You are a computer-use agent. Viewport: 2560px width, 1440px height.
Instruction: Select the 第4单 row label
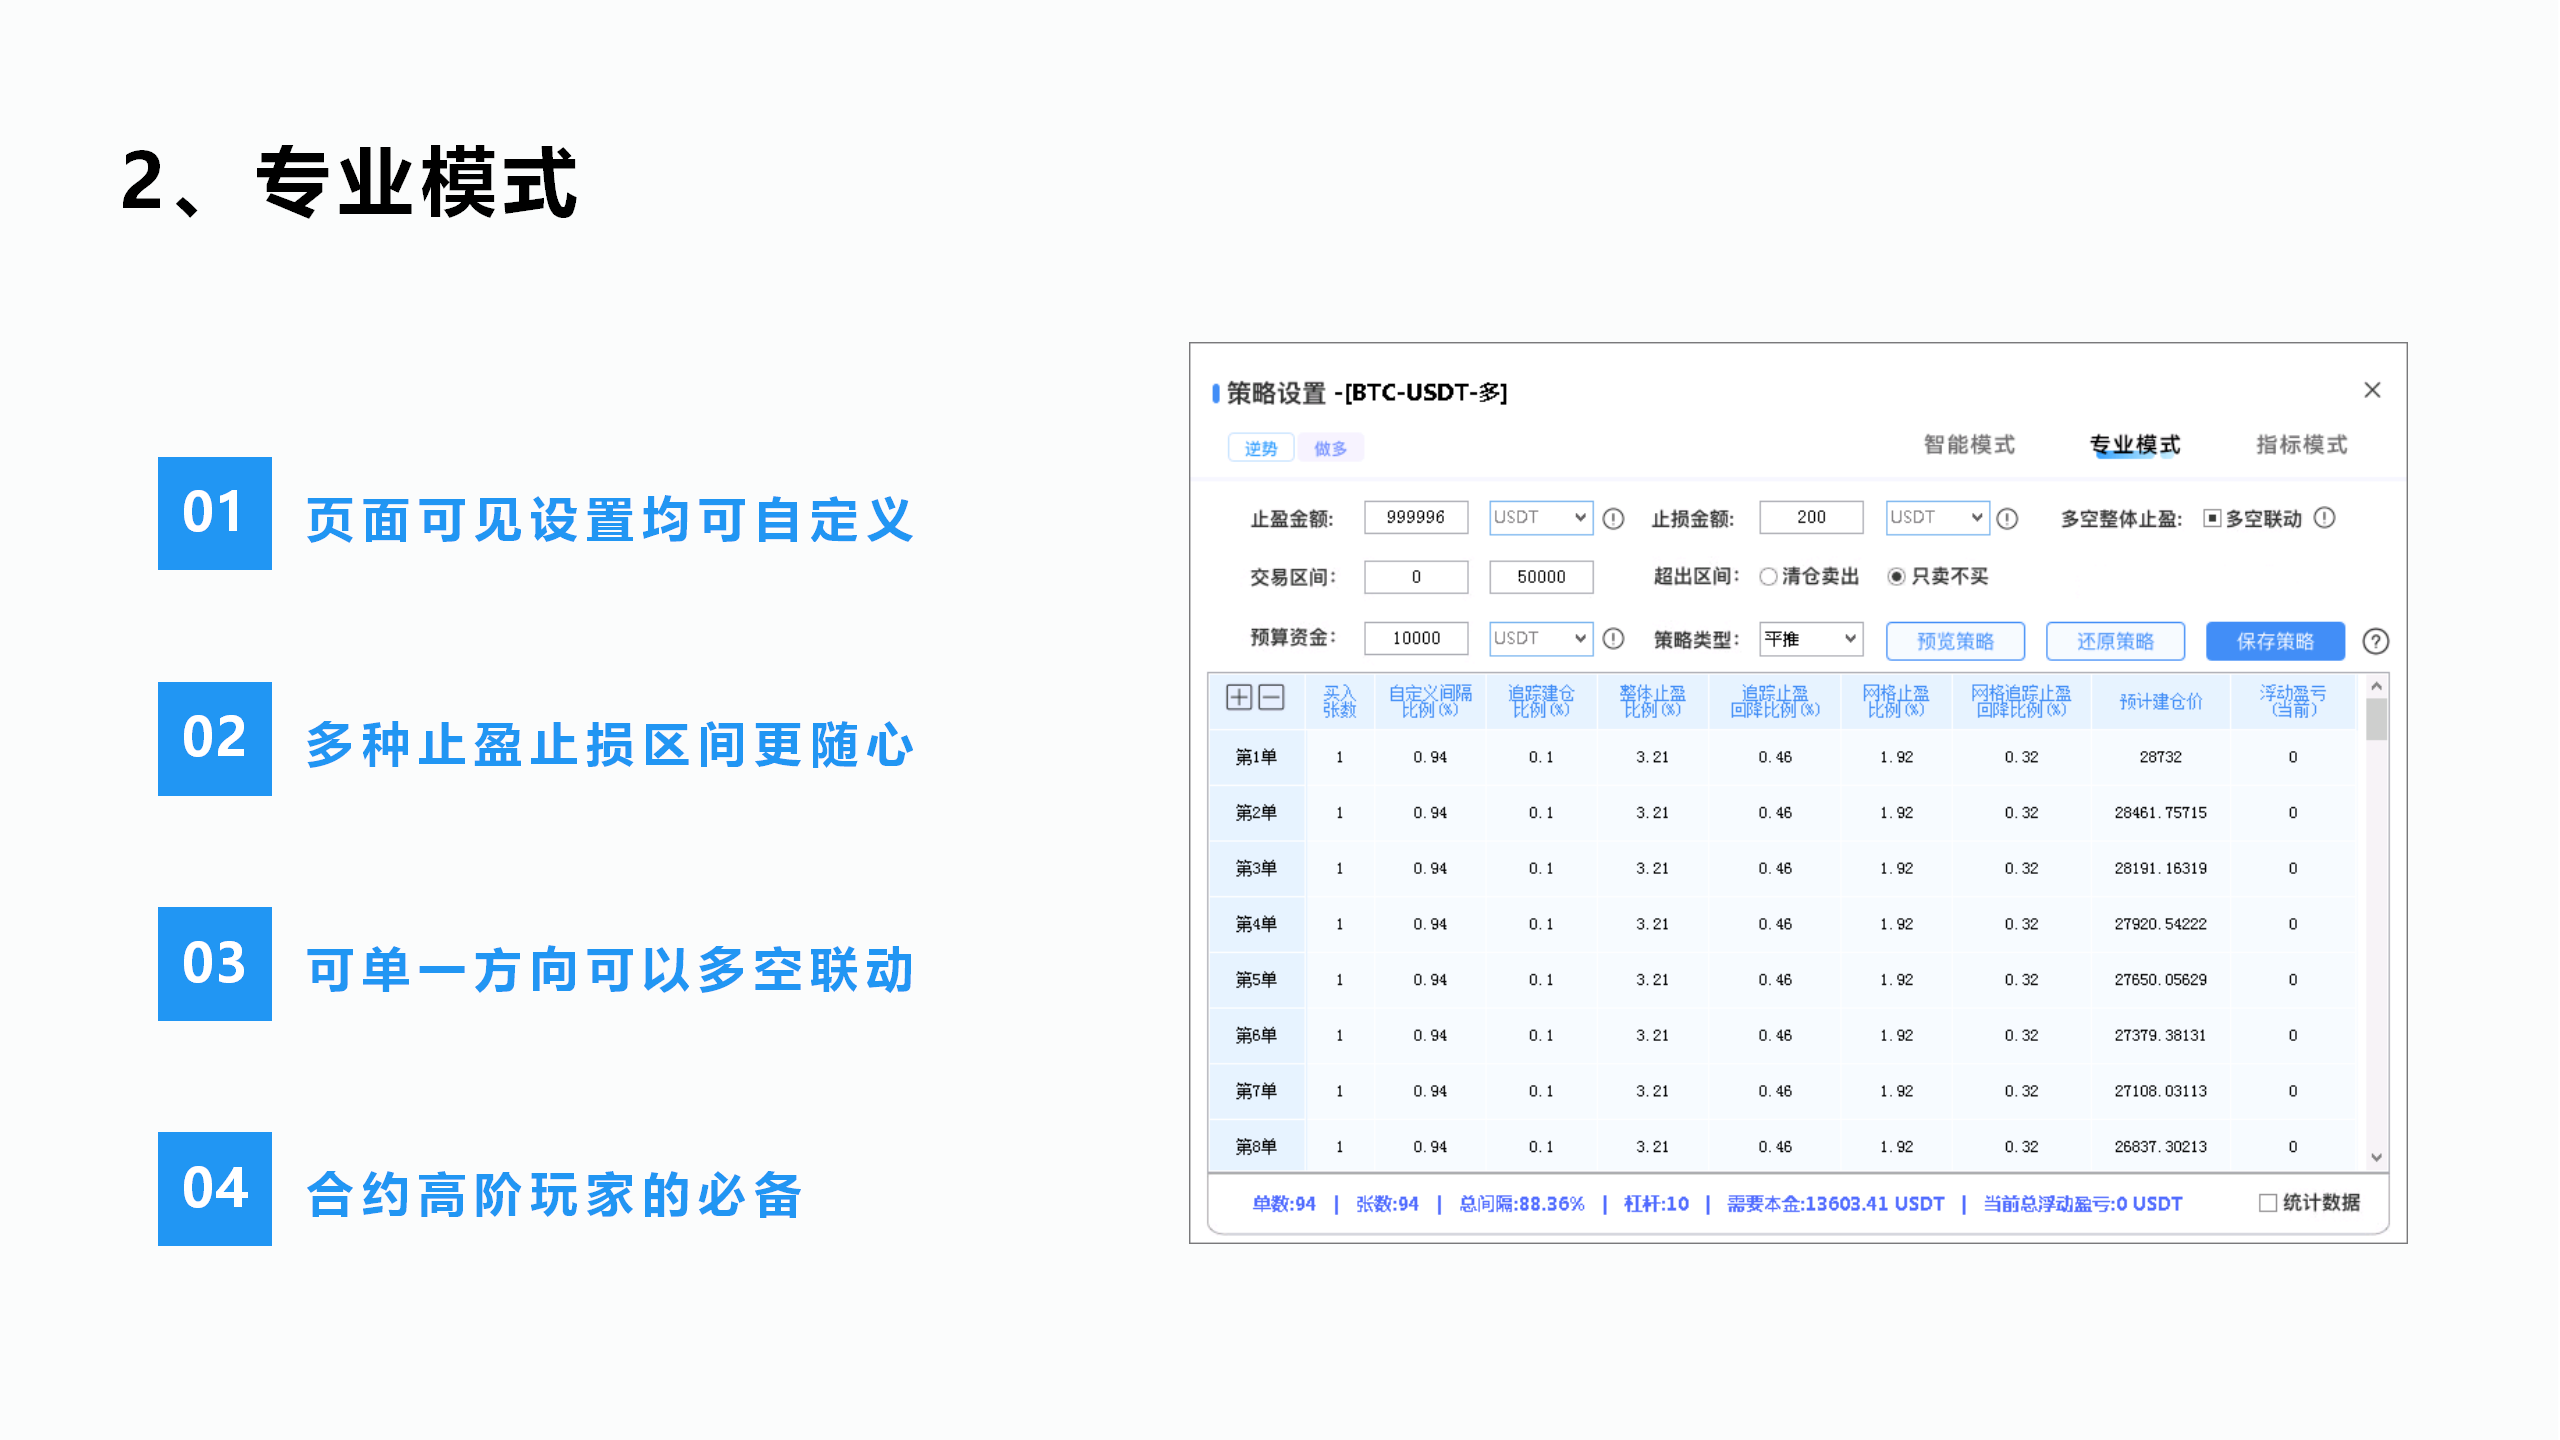1256,924
